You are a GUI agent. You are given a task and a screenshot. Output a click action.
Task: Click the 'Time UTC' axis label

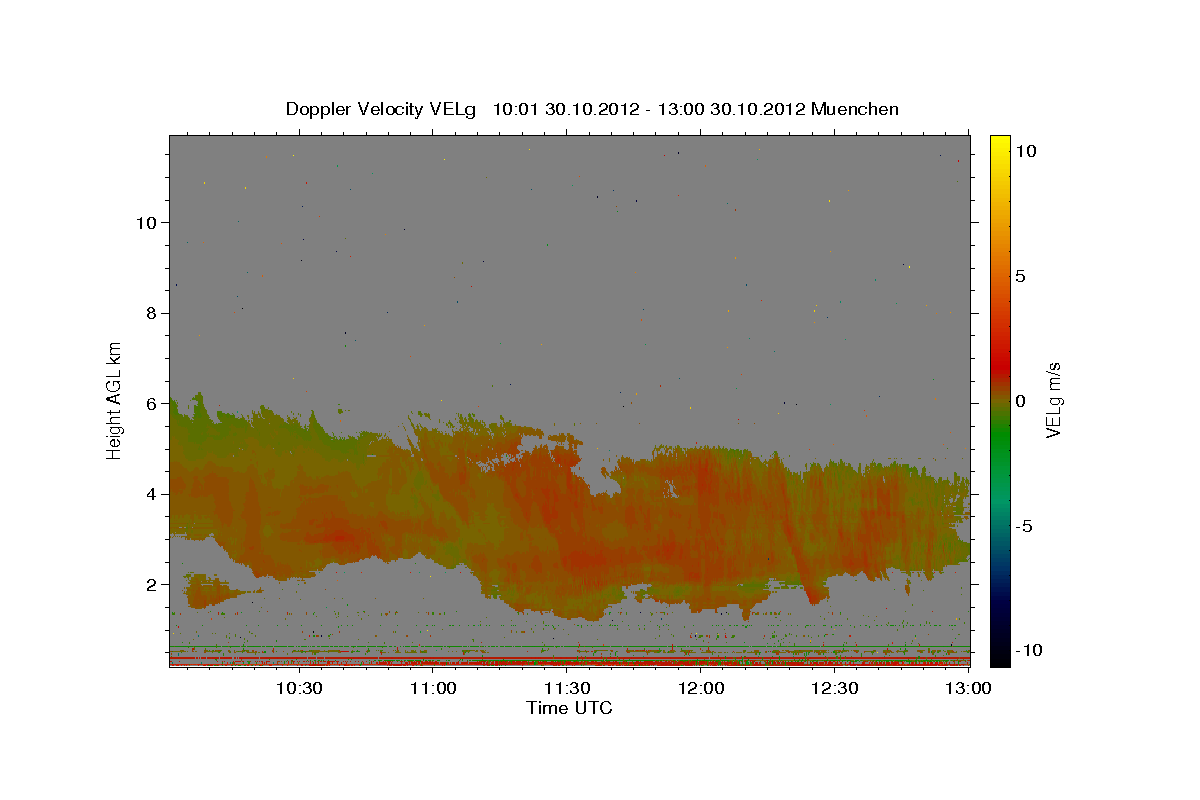(569, 708)
